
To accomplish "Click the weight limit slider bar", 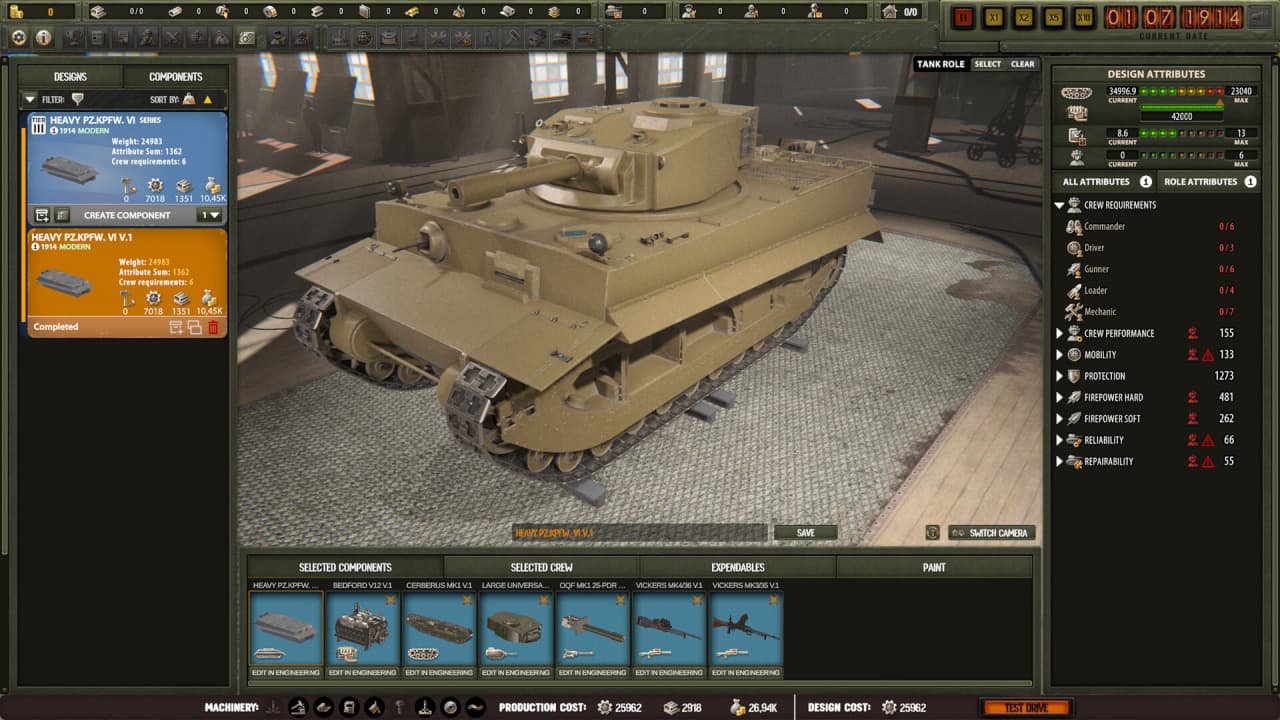I will (x=1182, y=105).
